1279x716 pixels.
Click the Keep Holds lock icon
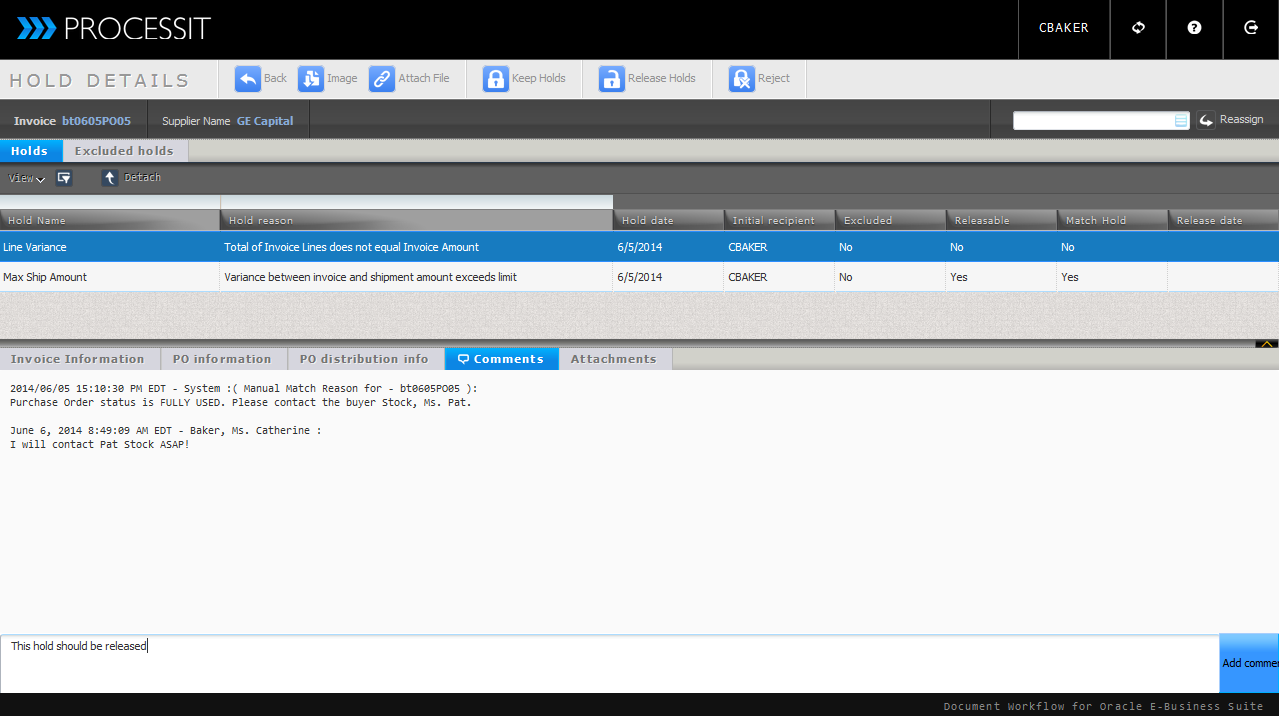pyautogui.click(x=496, y=79)
